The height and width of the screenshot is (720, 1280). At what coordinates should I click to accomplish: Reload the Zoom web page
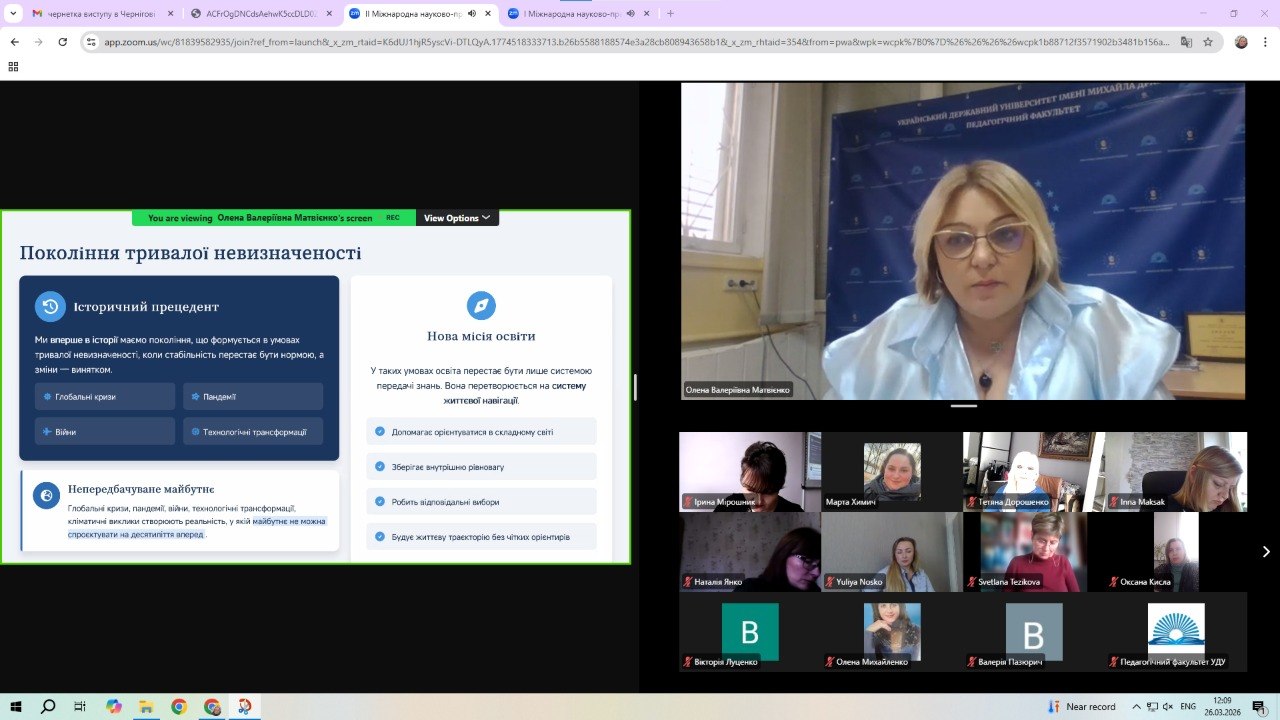[63, 42]
